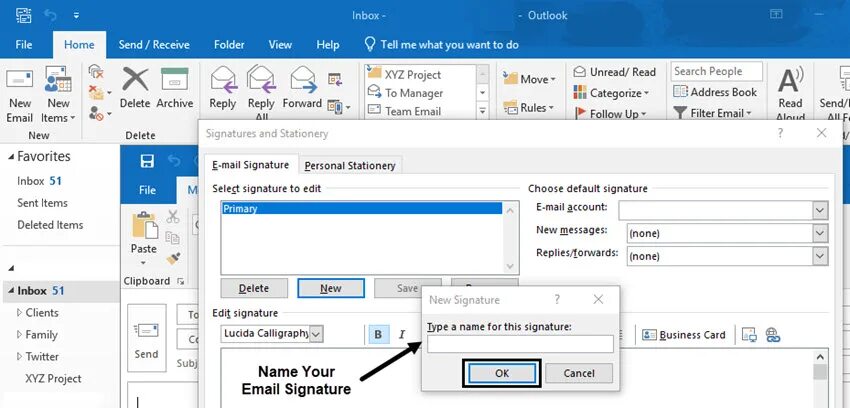
Task: Click the Reply with Meeting icon
Action: pos(335,80)
